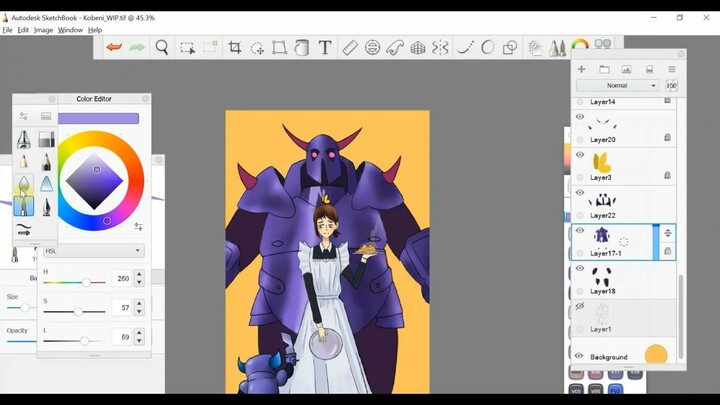Select the Text tool

325,47
